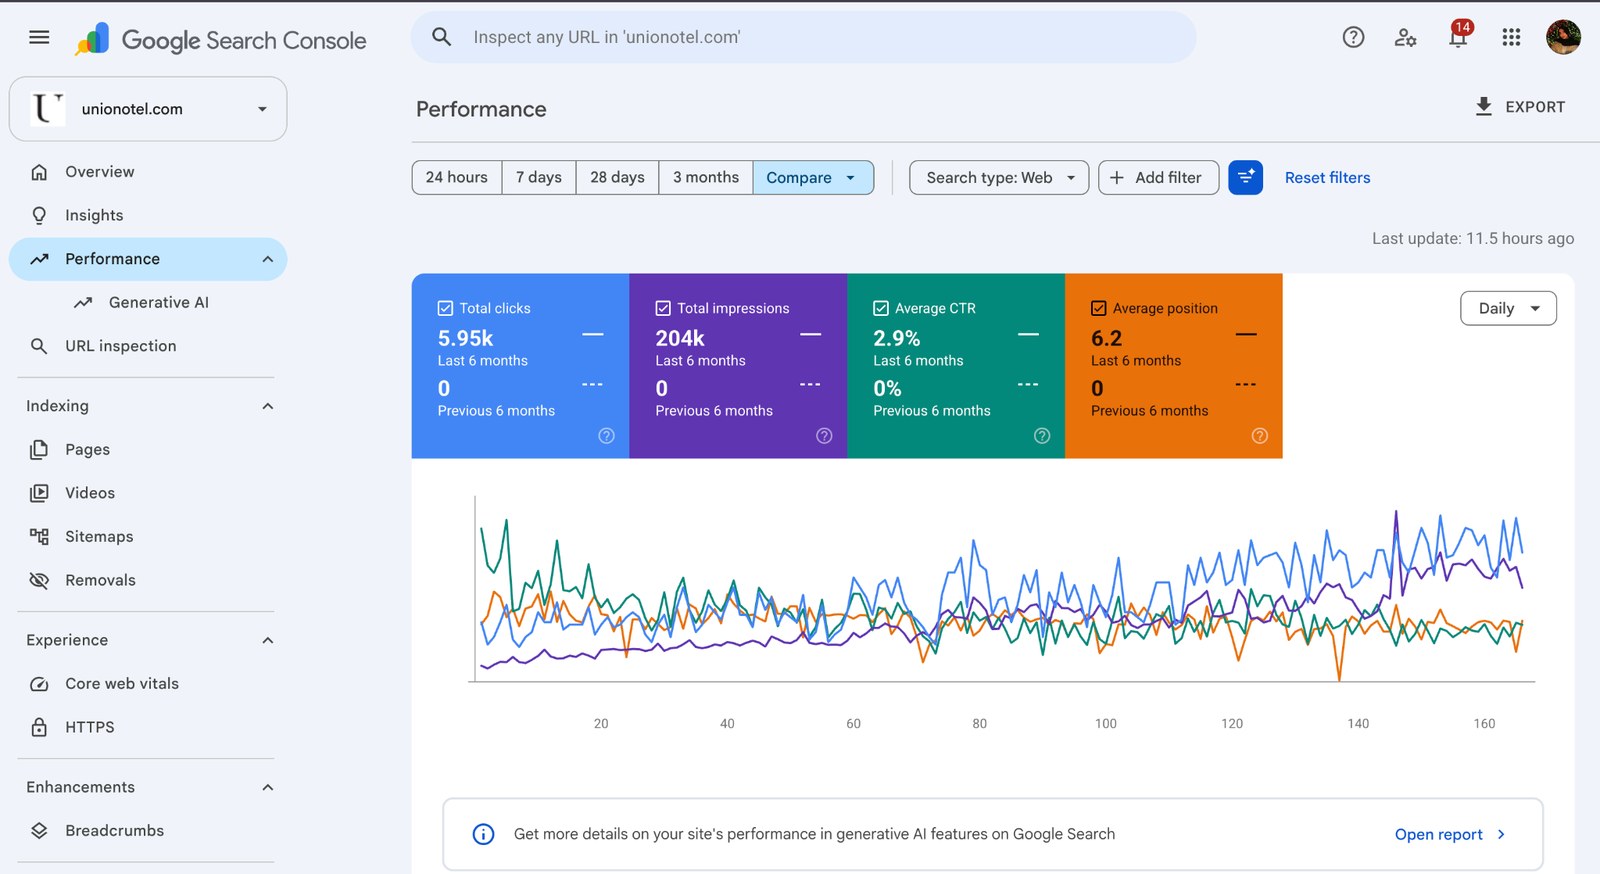
Task: Click the search magnifier icon
Action: [x=441, y=37]
